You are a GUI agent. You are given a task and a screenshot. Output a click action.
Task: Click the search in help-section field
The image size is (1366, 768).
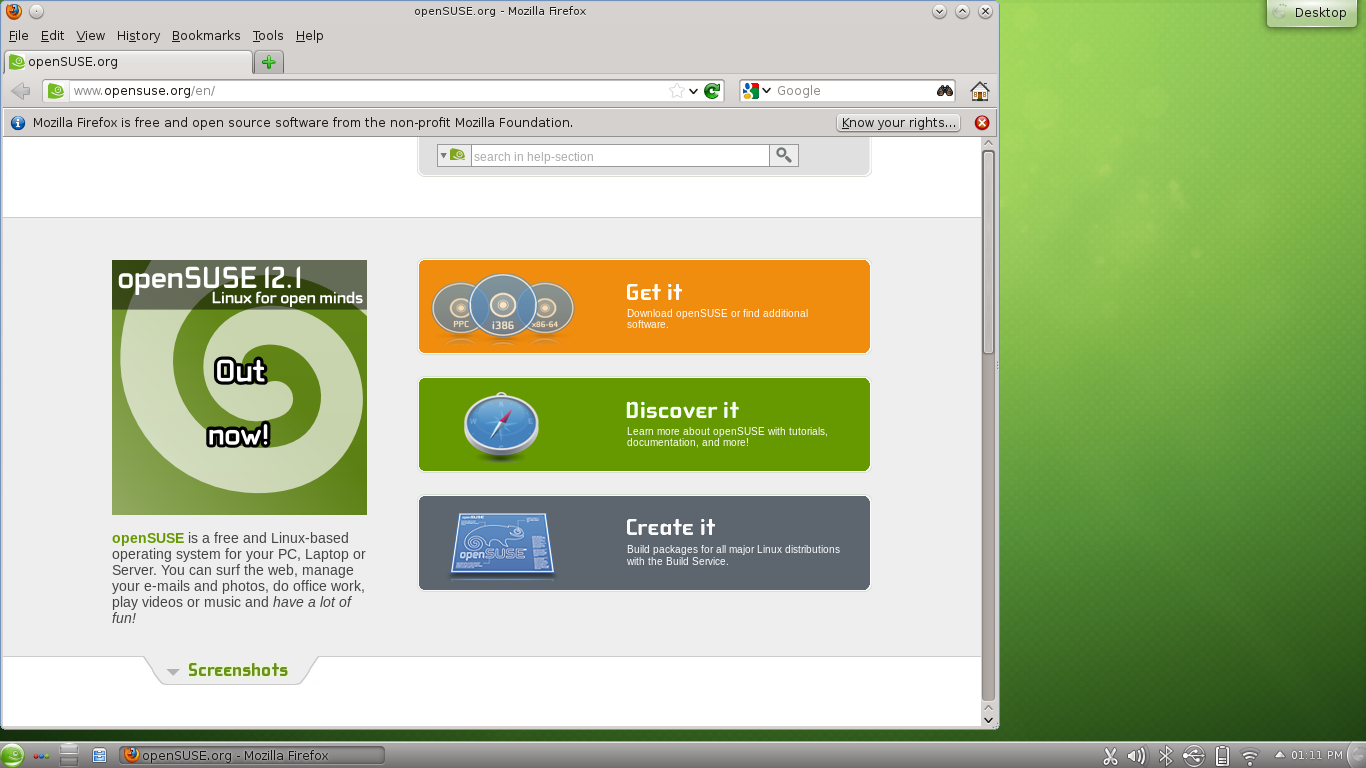[619, 156]
